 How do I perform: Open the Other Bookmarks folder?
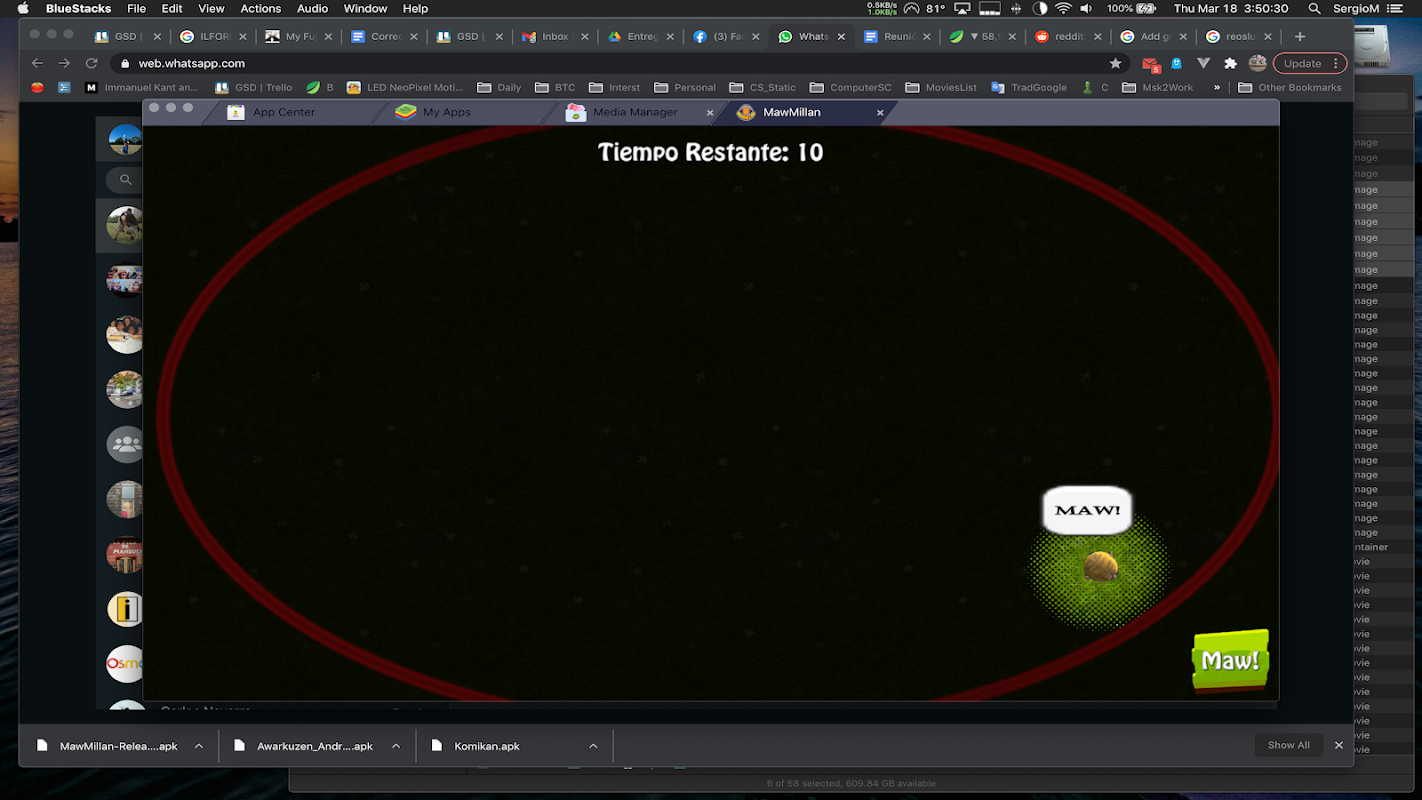point(1290,87)
